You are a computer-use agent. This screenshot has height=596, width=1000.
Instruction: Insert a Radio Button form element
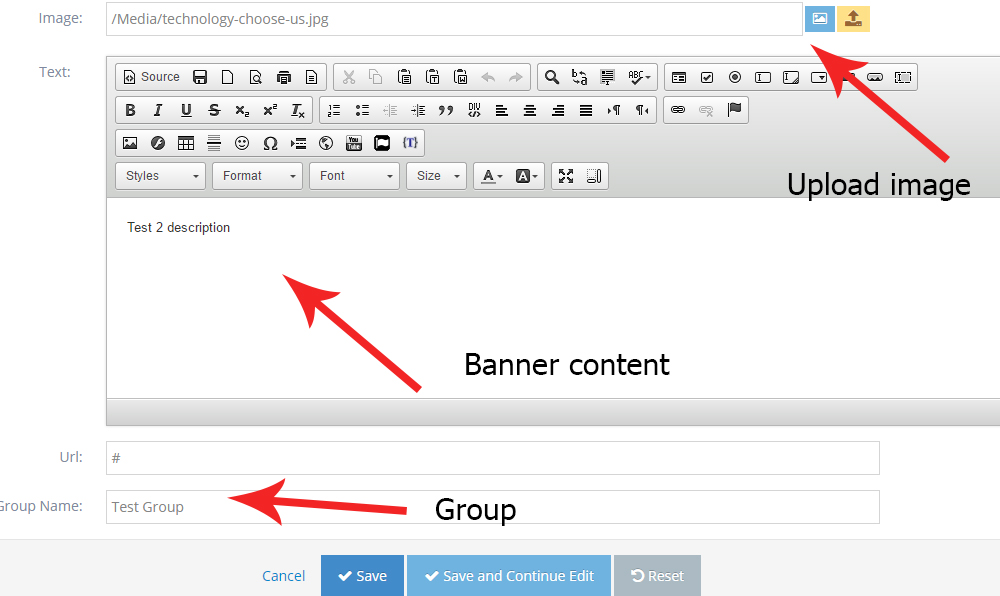[x=735, y=77]
